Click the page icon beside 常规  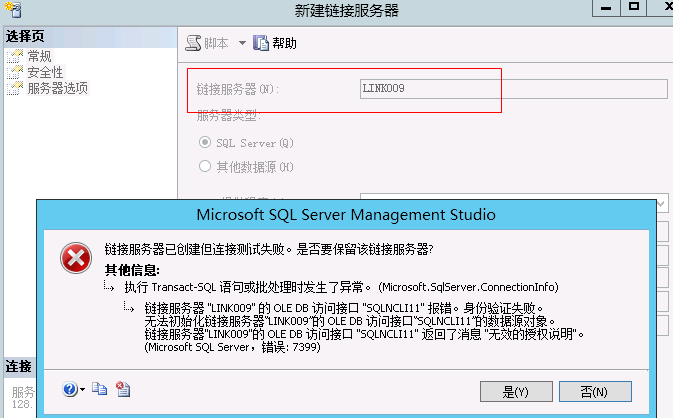point(15,56)
